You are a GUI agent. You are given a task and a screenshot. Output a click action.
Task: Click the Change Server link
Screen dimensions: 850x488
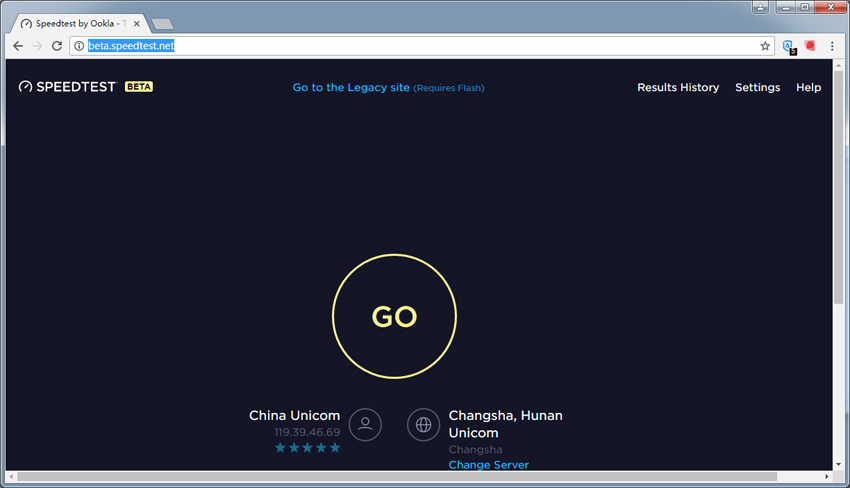click(x=488, y=465)
